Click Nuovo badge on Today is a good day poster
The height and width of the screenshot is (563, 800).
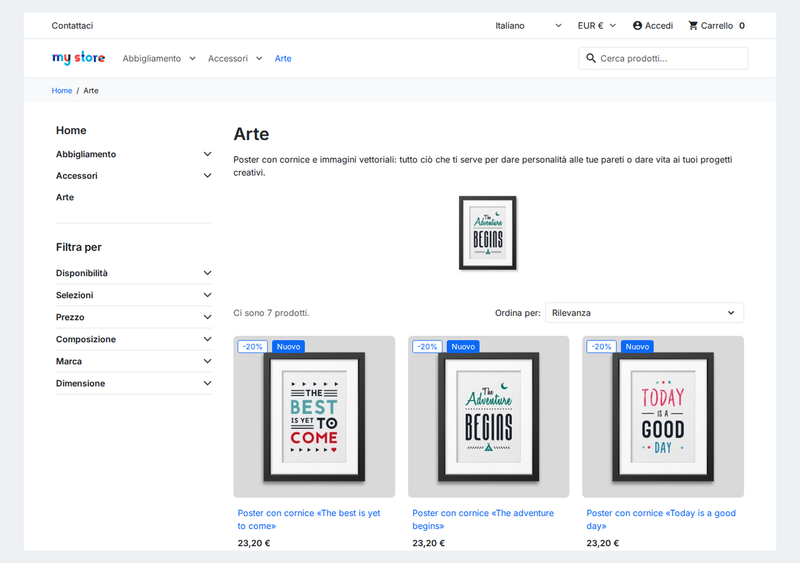coord(637,347)
